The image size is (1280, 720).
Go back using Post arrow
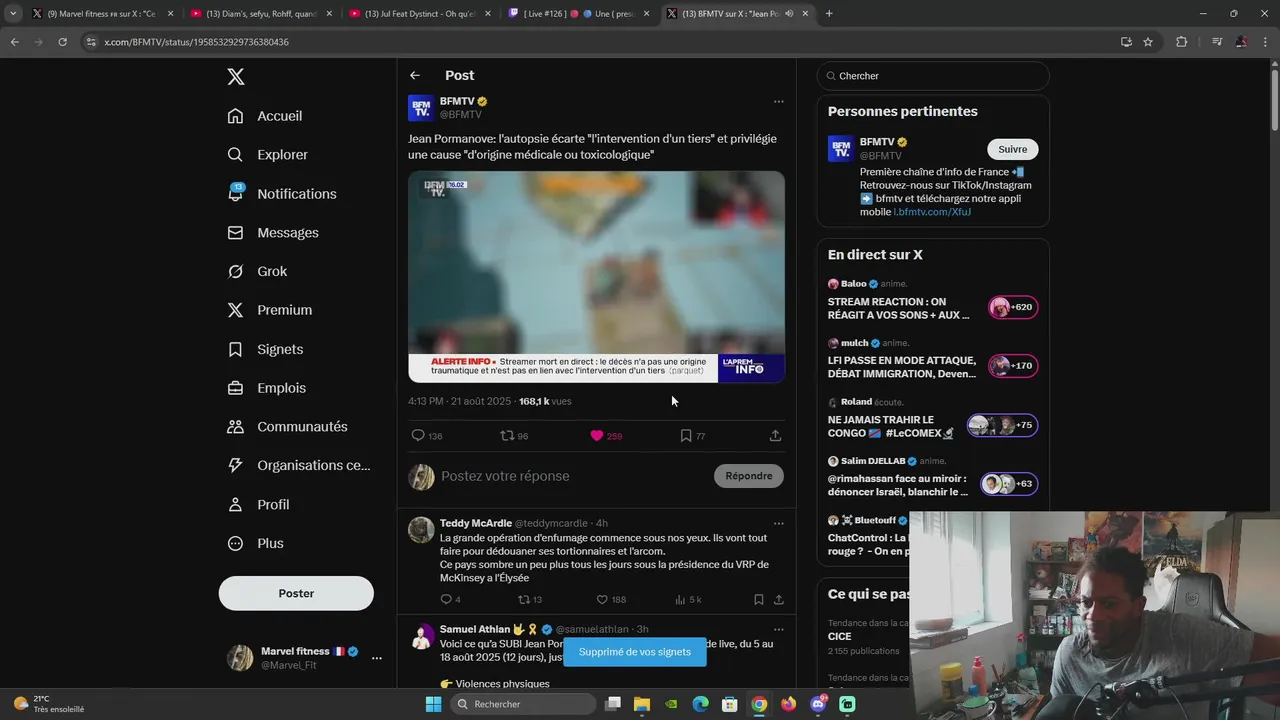415,76
